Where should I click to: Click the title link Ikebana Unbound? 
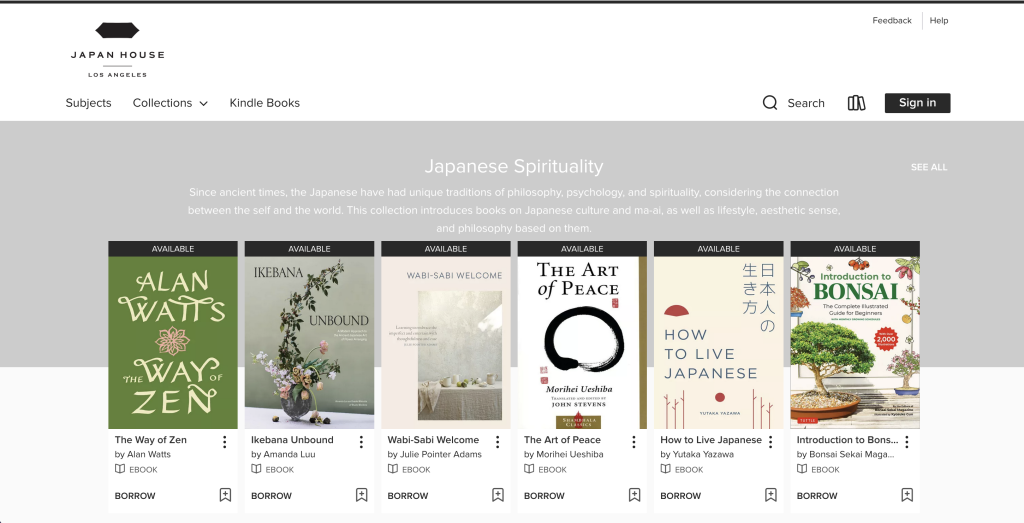point(292,439)
